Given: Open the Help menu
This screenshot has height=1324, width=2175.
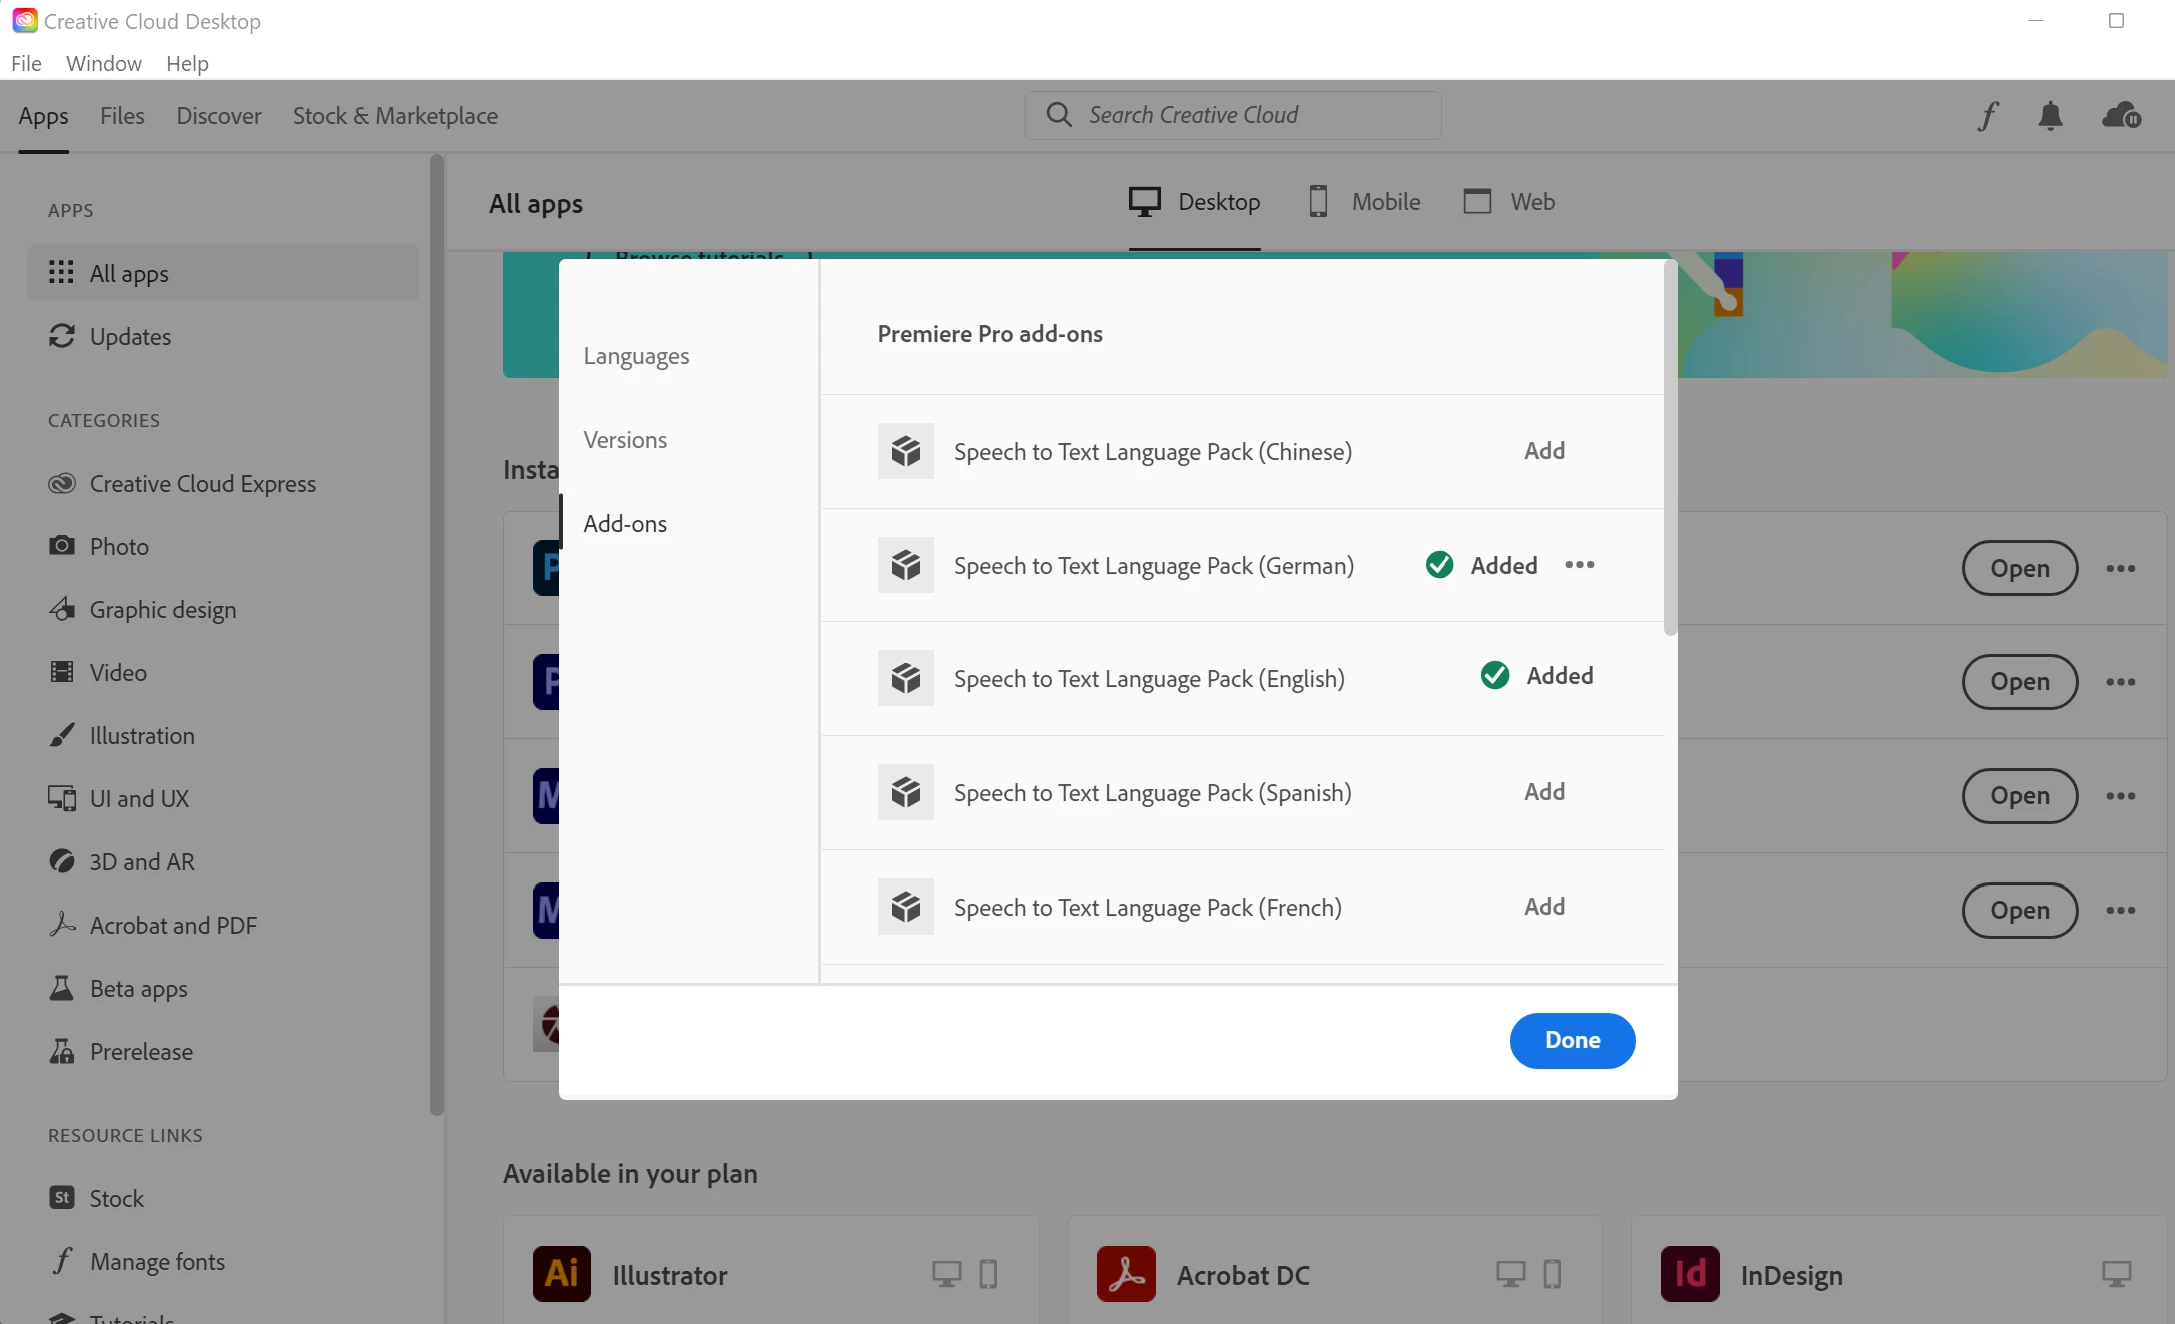Looking at the screenshot, I should pyautogui.click(x=187, y=63).
